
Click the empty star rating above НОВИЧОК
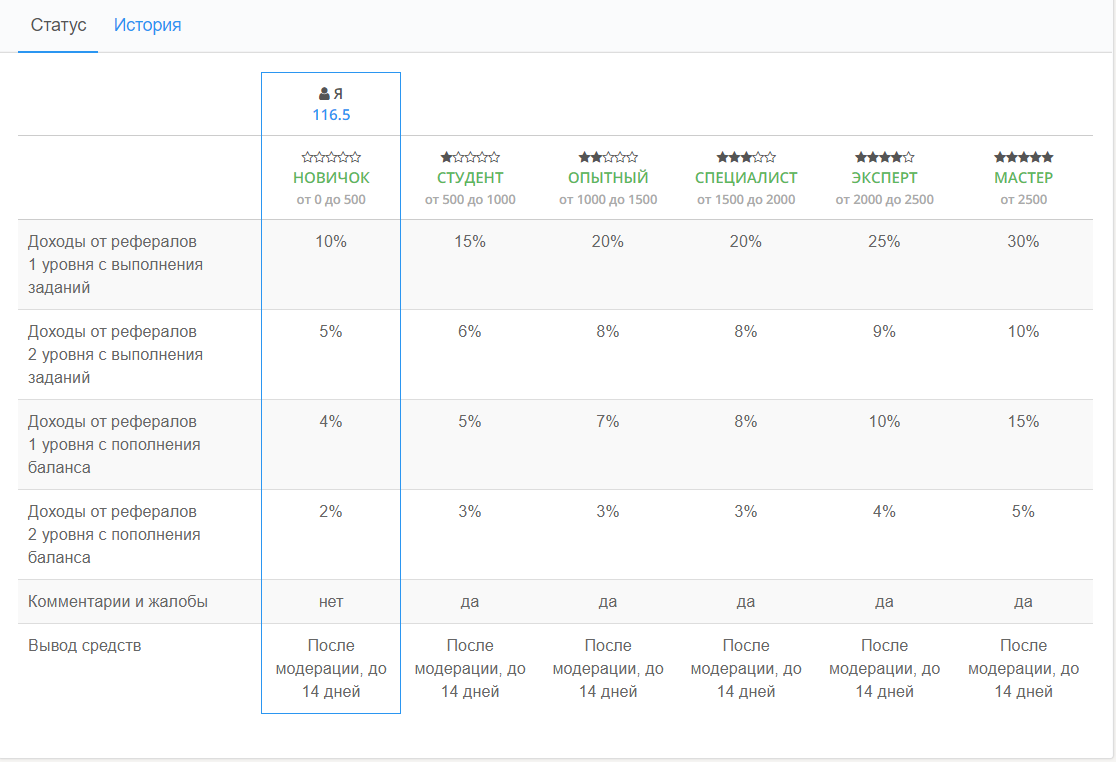pyautogui.click(x=331, y=157)
